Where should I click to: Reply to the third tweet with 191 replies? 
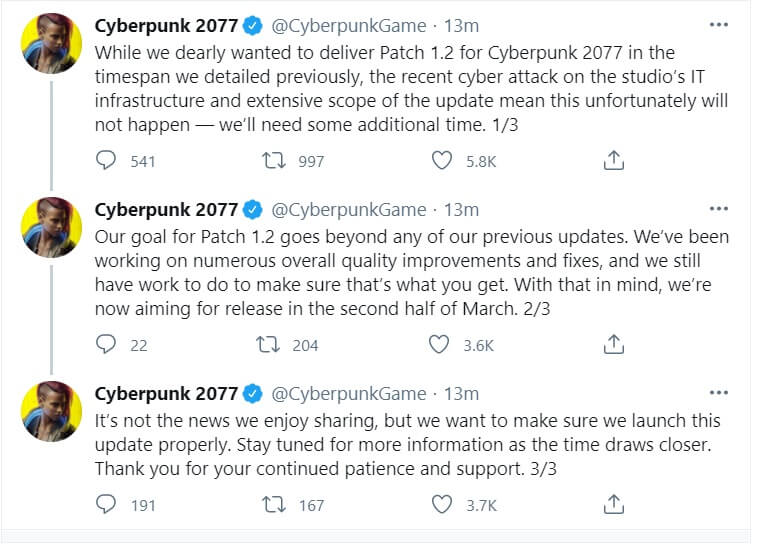coord(106,505)
